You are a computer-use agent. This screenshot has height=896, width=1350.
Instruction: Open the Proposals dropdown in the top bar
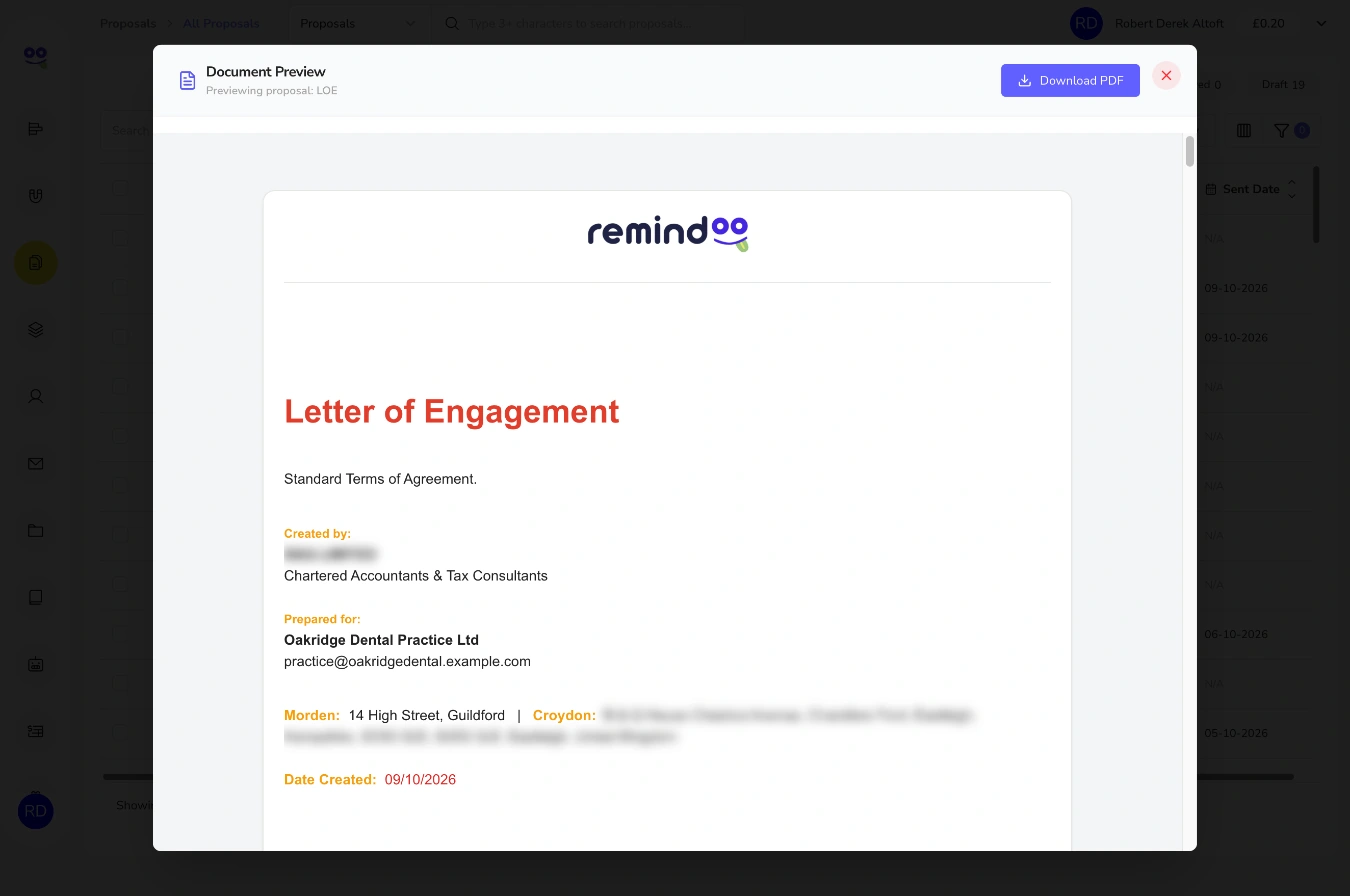pyautogui.click(x=359, y=23)
